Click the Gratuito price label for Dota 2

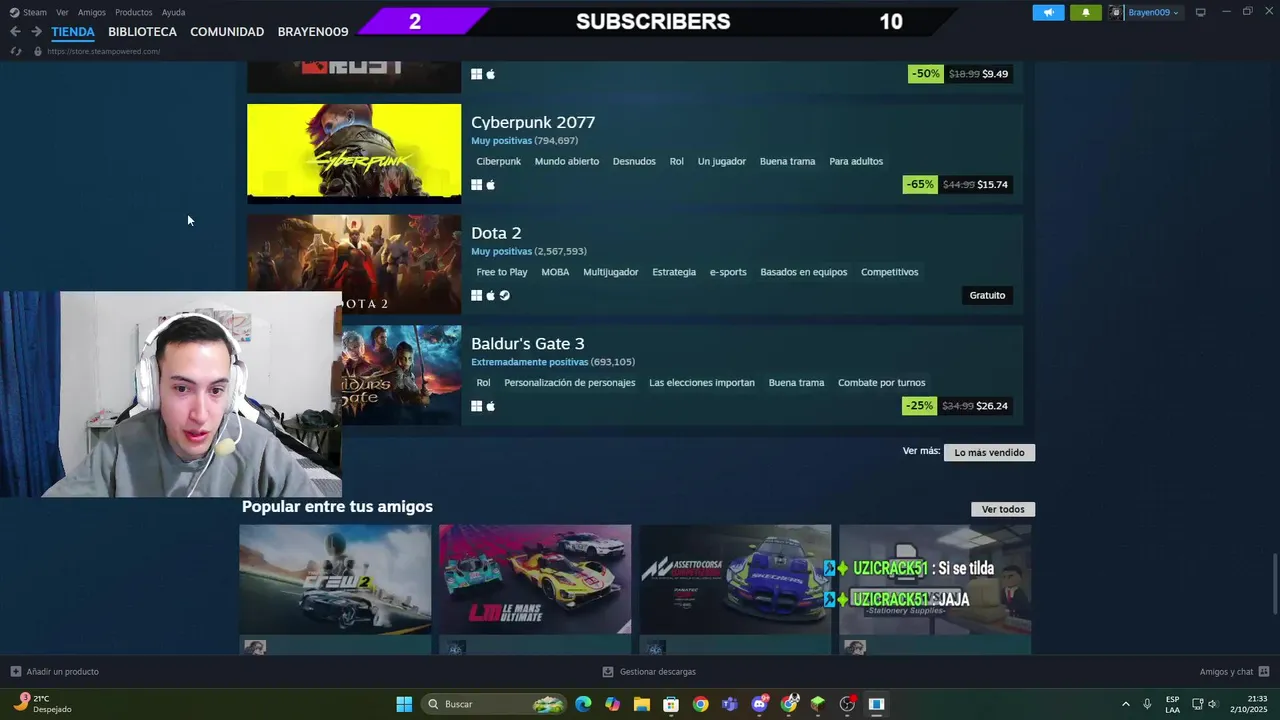pyautogui.click(x=987, y=295)
